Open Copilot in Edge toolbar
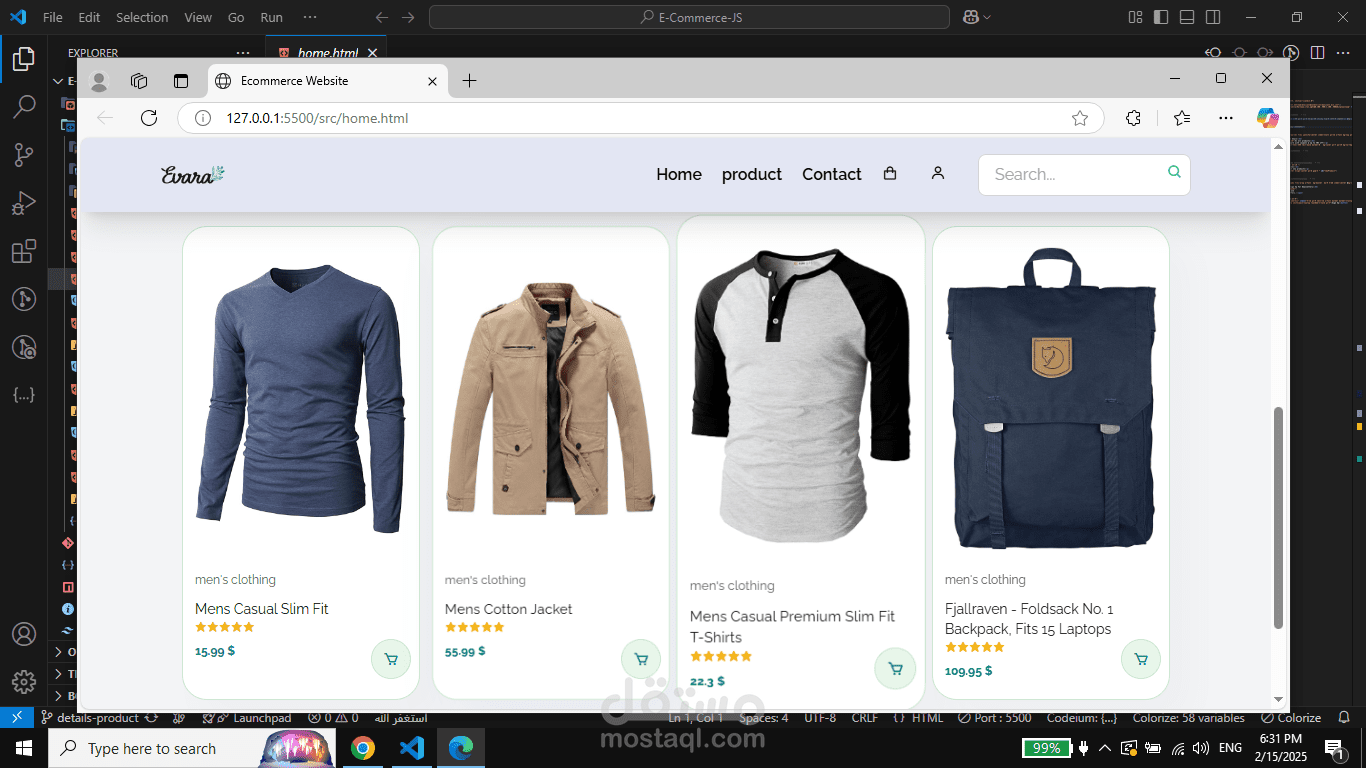The width and height of the screenshot is (1366, 768). 1268,118
